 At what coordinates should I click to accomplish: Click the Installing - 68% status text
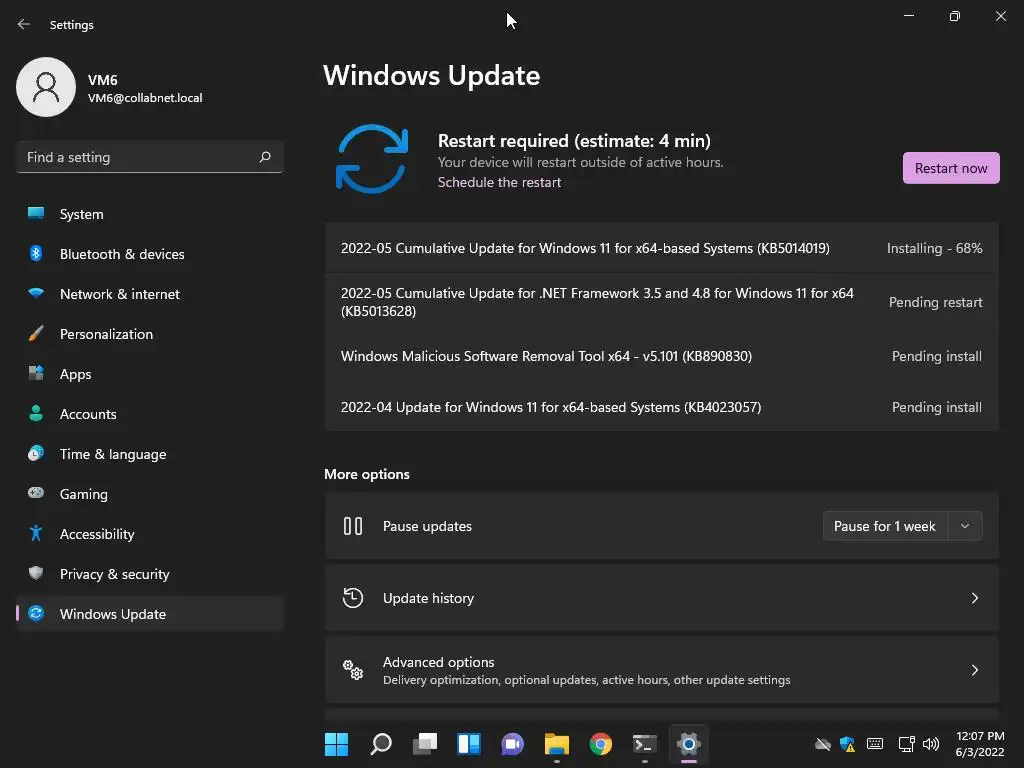[935, 248]
